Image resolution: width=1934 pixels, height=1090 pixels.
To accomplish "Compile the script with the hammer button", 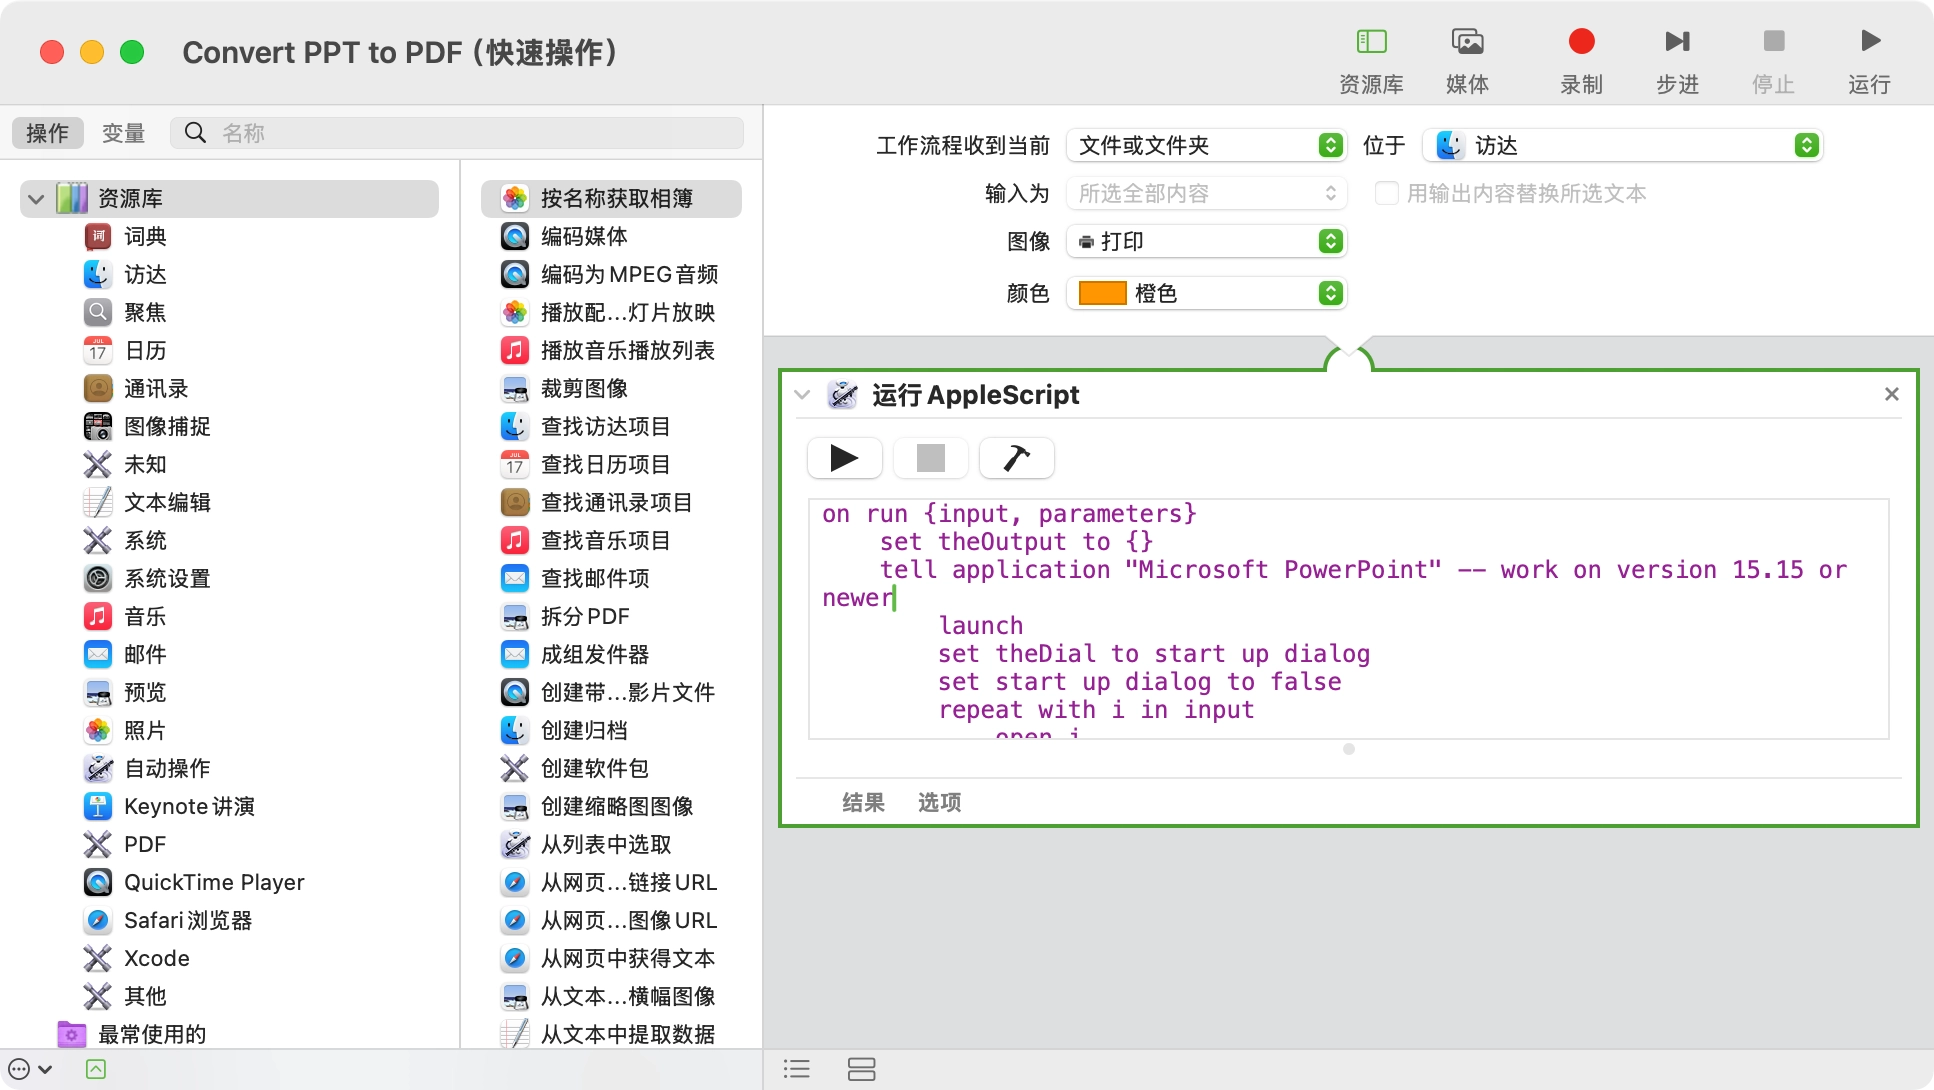I will point(1016,458).
